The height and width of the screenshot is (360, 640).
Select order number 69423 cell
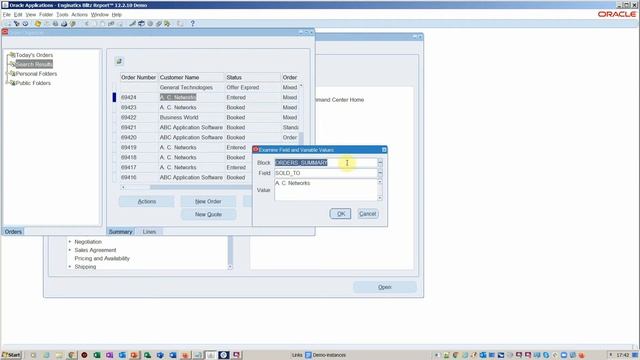(138, 107)
